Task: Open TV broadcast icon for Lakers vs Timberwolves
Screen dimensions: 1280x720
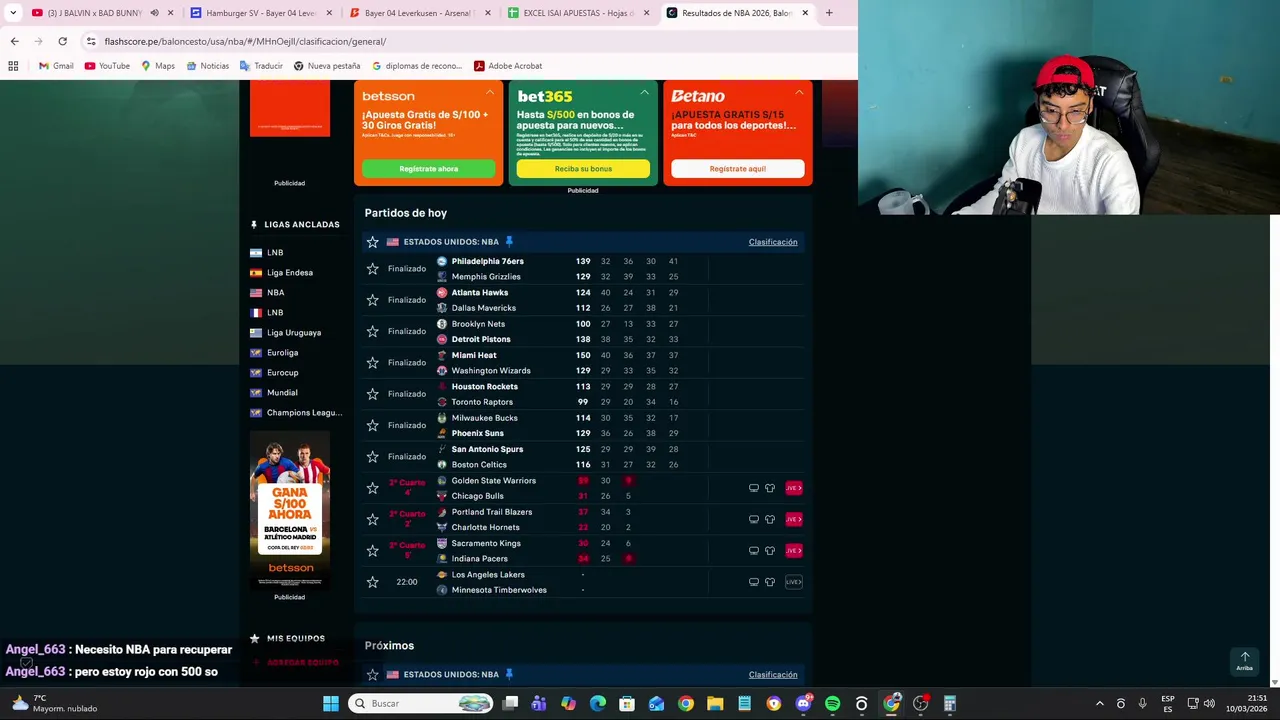Action: (x=754, y=582)
